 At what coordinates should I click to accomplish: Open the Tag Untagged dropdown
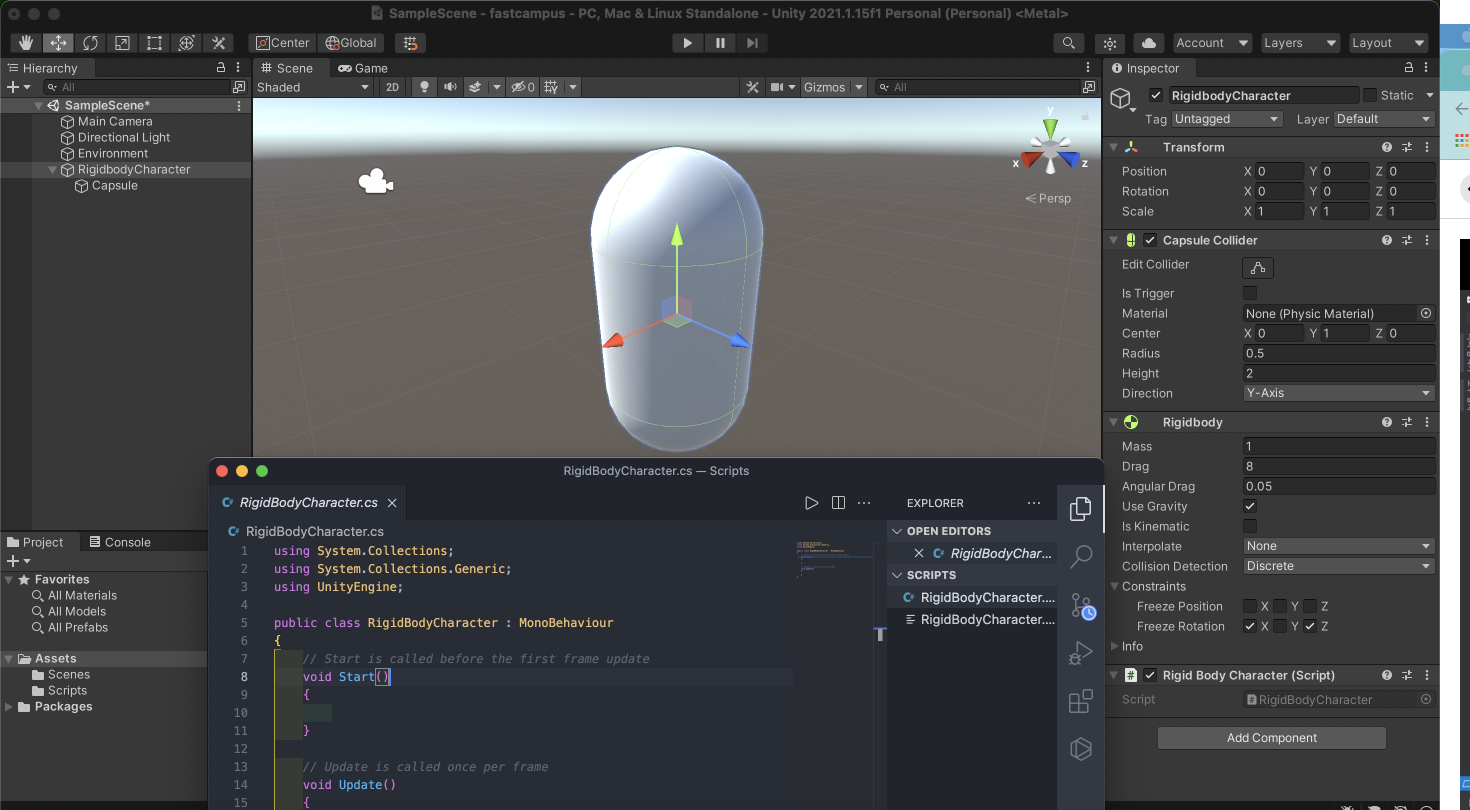point(1227,119)
